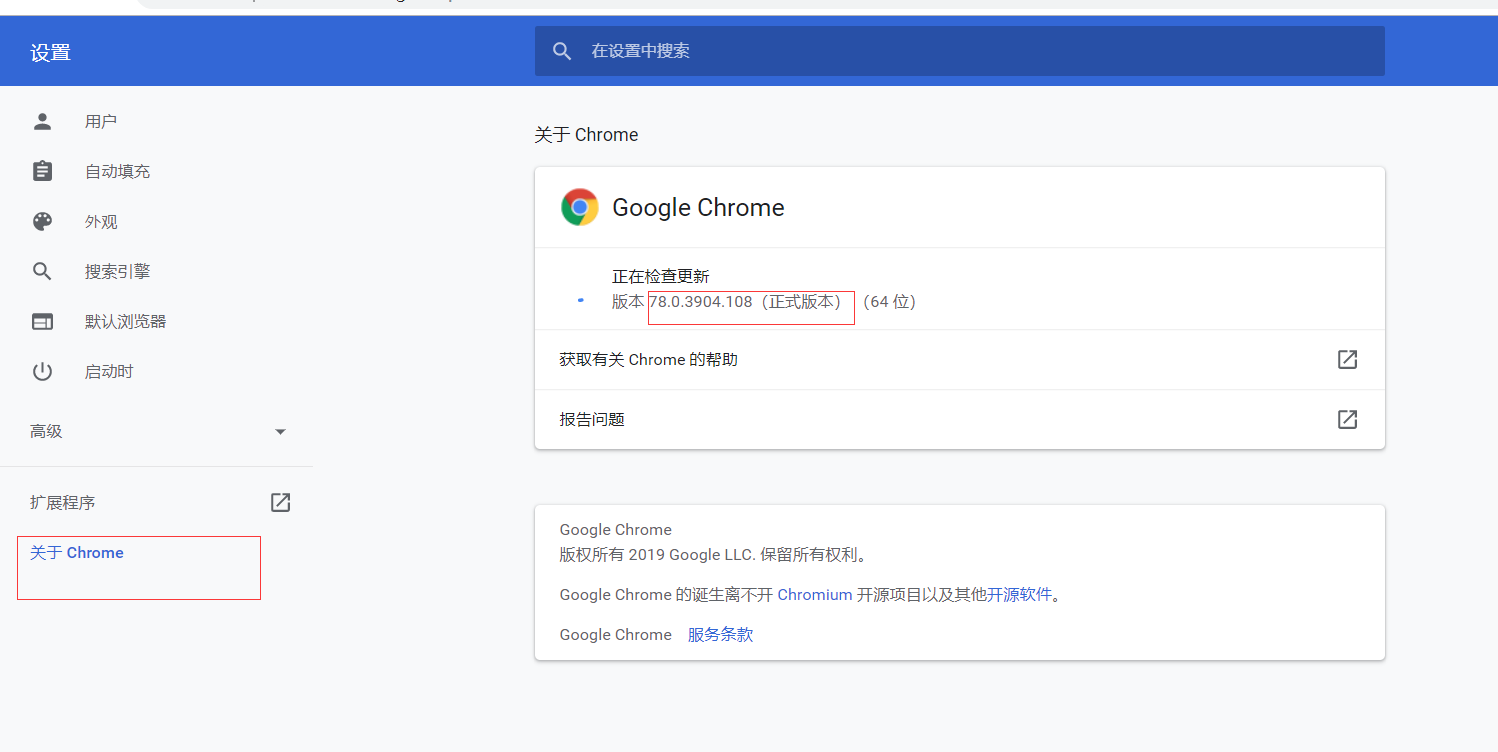1498x752 pixels.
Task: Open 获取有关 Chrome 的帮助 row
Action: pyautogui.click(x=959, y=359)
